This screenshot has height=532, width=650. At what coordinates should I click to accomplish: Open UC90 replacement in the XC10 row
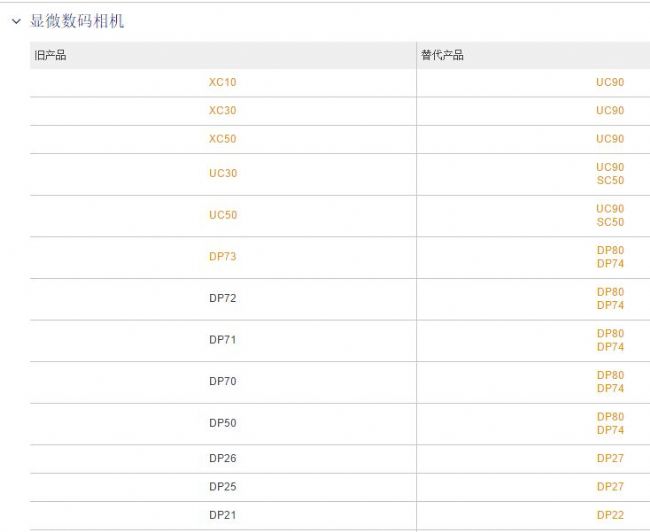609,82
